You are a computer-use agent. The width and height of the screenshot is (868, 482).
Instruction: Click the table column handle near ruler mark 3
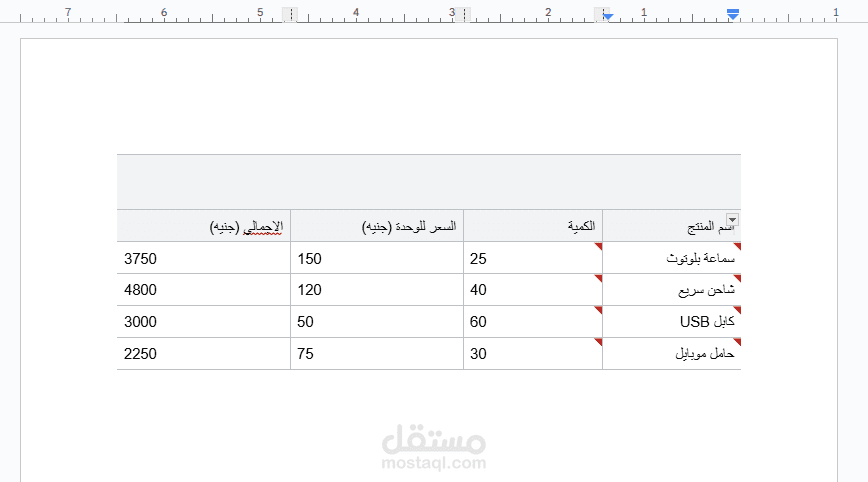[x=464, y=14]
